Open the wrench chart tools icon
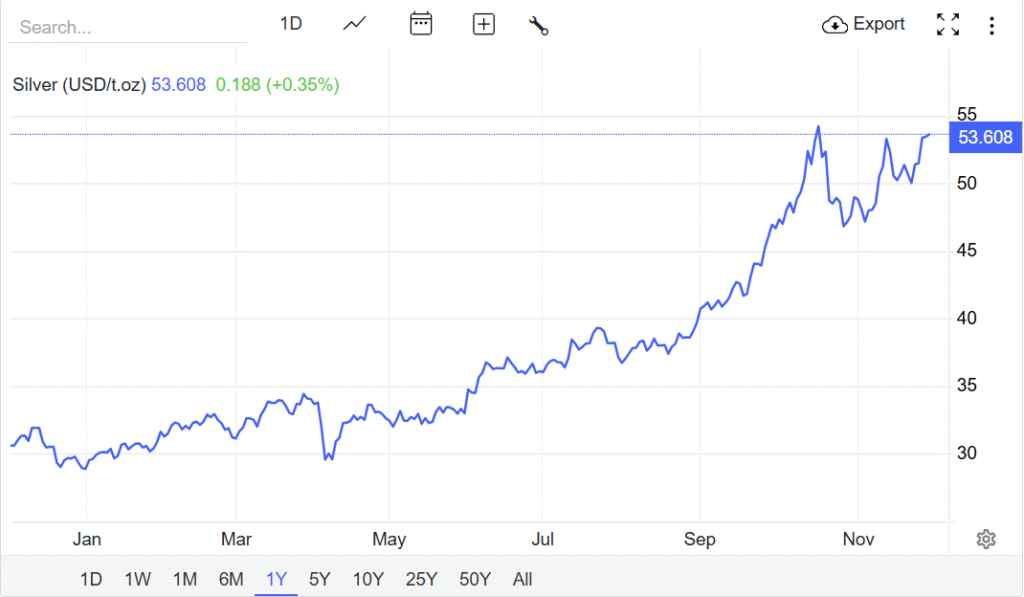 539,25
